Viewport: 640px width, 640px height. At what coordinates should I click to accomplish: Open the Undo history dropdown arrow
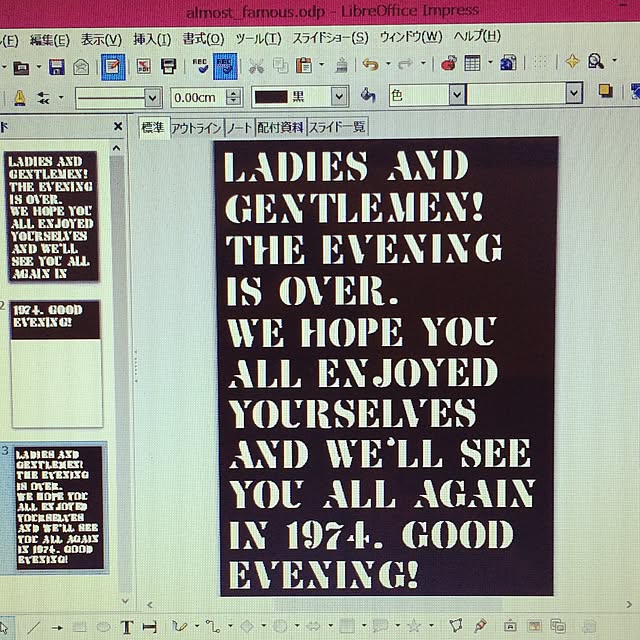coord(388,63)
